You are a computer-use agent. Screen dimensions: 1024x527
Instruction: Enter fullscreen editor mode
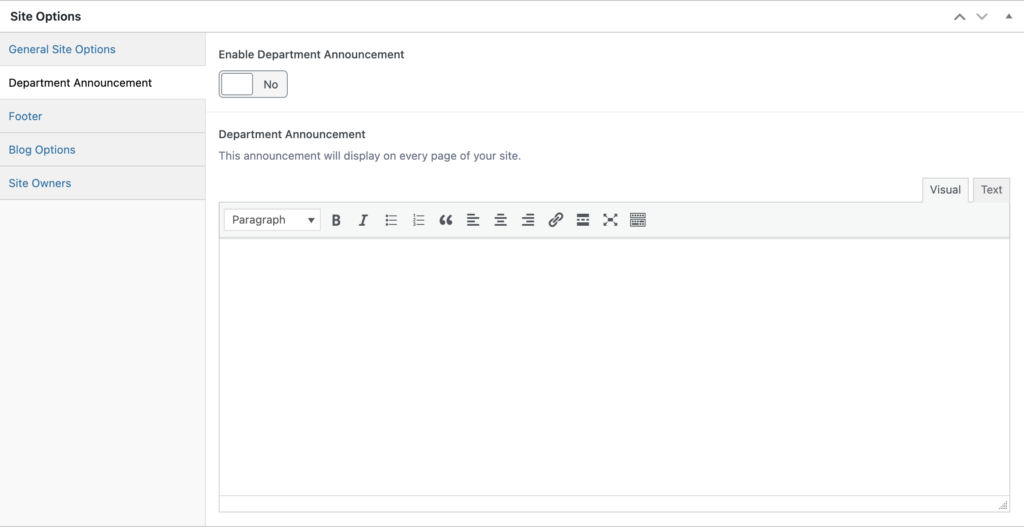(x=610, y=220)
